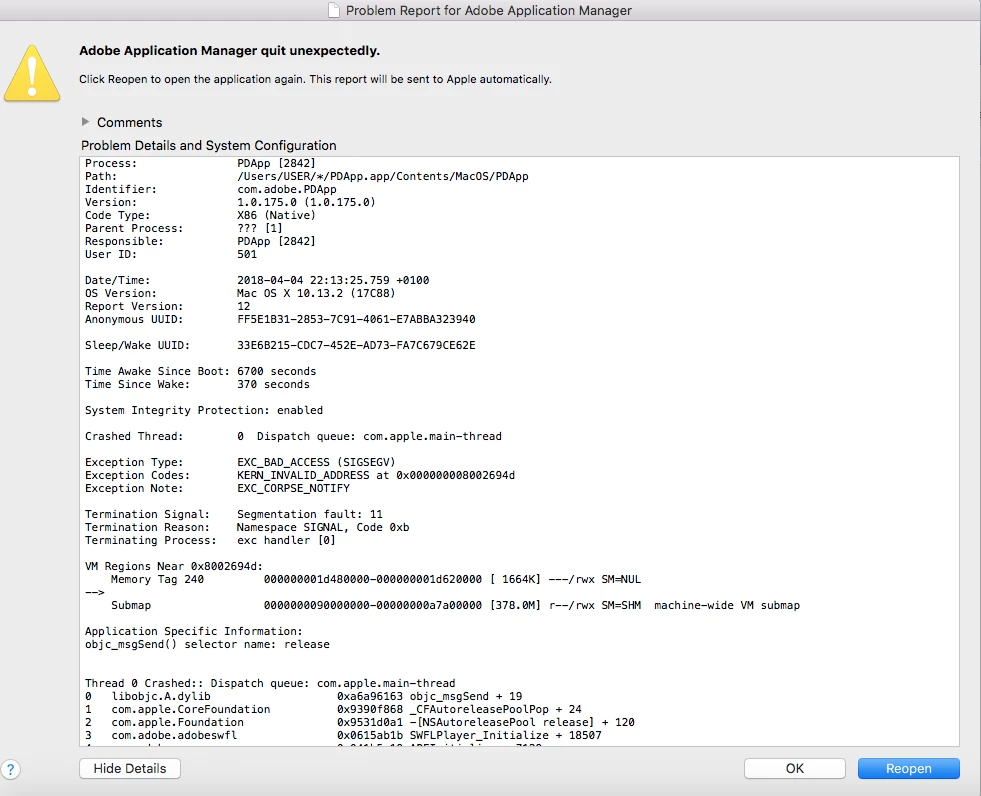The width and height of the screenshot is (981, 796).
Task: Click 'Adobe Application Manager quit unexpectedly.' heading
Action: tap(230, 51)
